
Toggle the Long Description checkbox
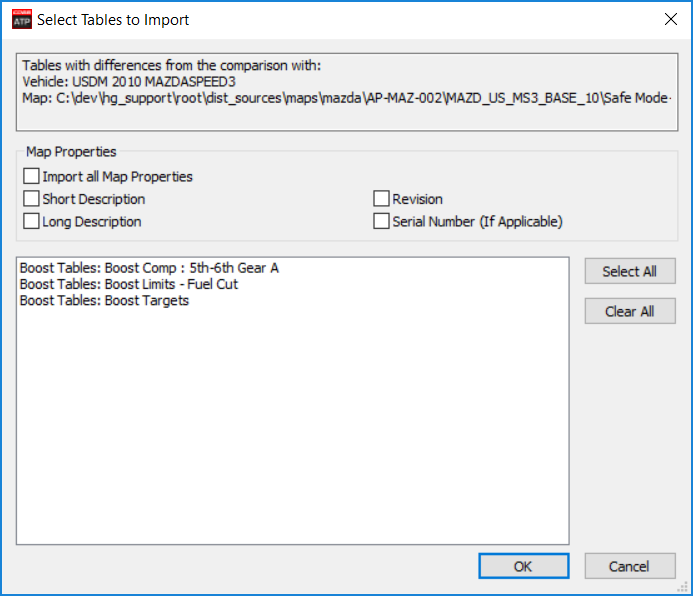pyautogui.click(x=32, y=222)
